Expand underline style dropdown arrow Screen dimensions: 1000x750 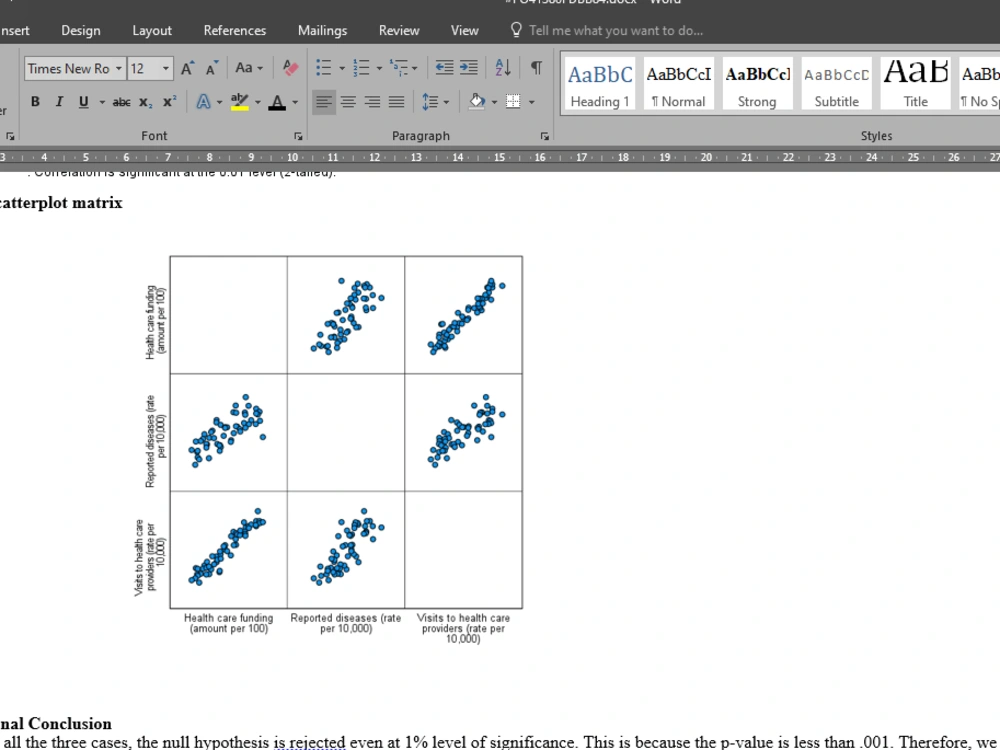click(102, 103)
